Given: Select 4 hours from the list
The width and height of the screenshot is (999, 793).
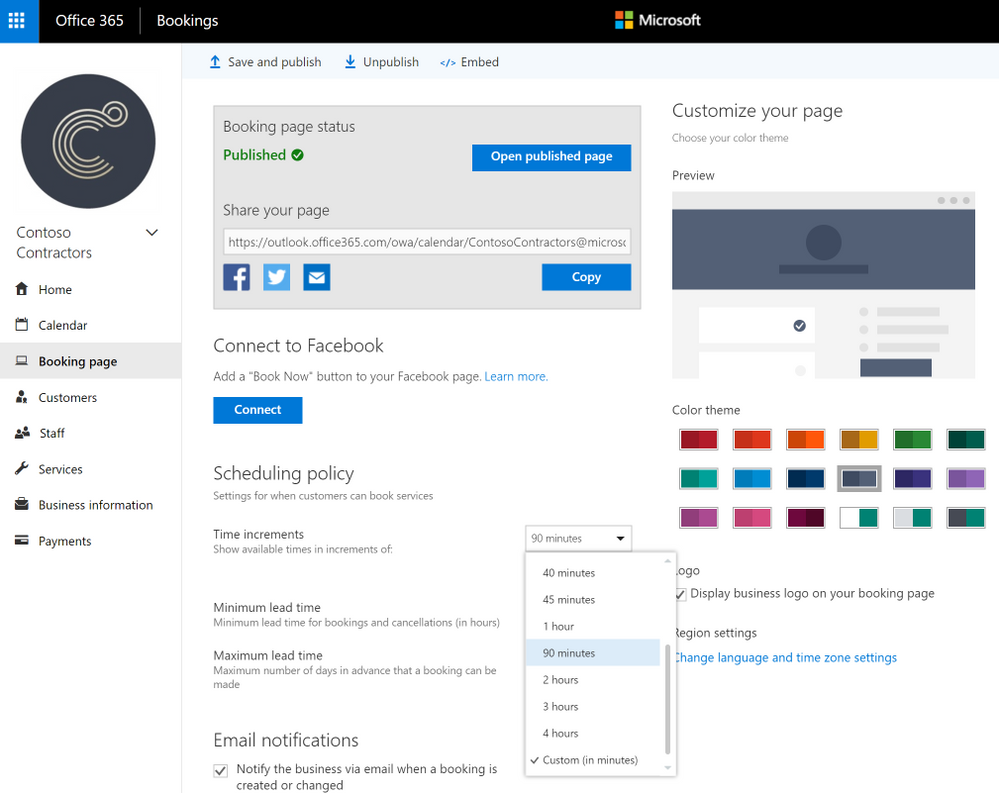Looking at the screenshot, I should [593, 733].
